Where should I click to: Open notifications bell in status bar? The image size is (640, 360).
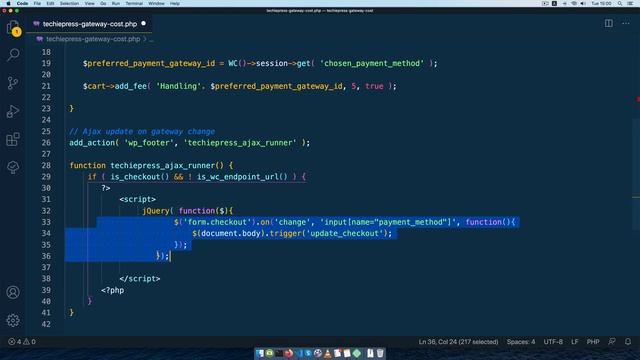(x=628, y=342)
